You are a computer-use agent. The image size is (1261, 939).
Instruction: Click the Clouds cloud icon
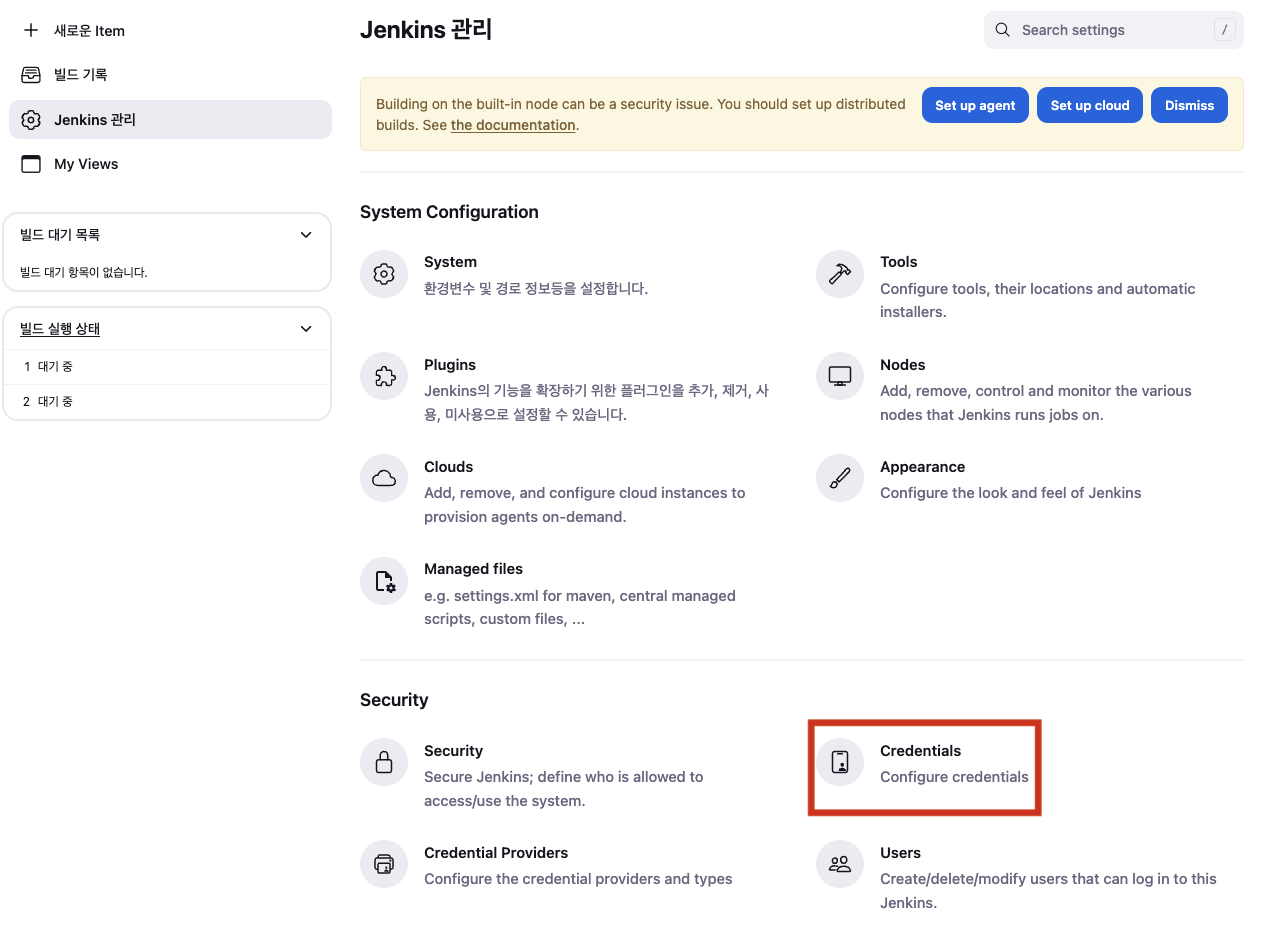click(x=384, y=479)
